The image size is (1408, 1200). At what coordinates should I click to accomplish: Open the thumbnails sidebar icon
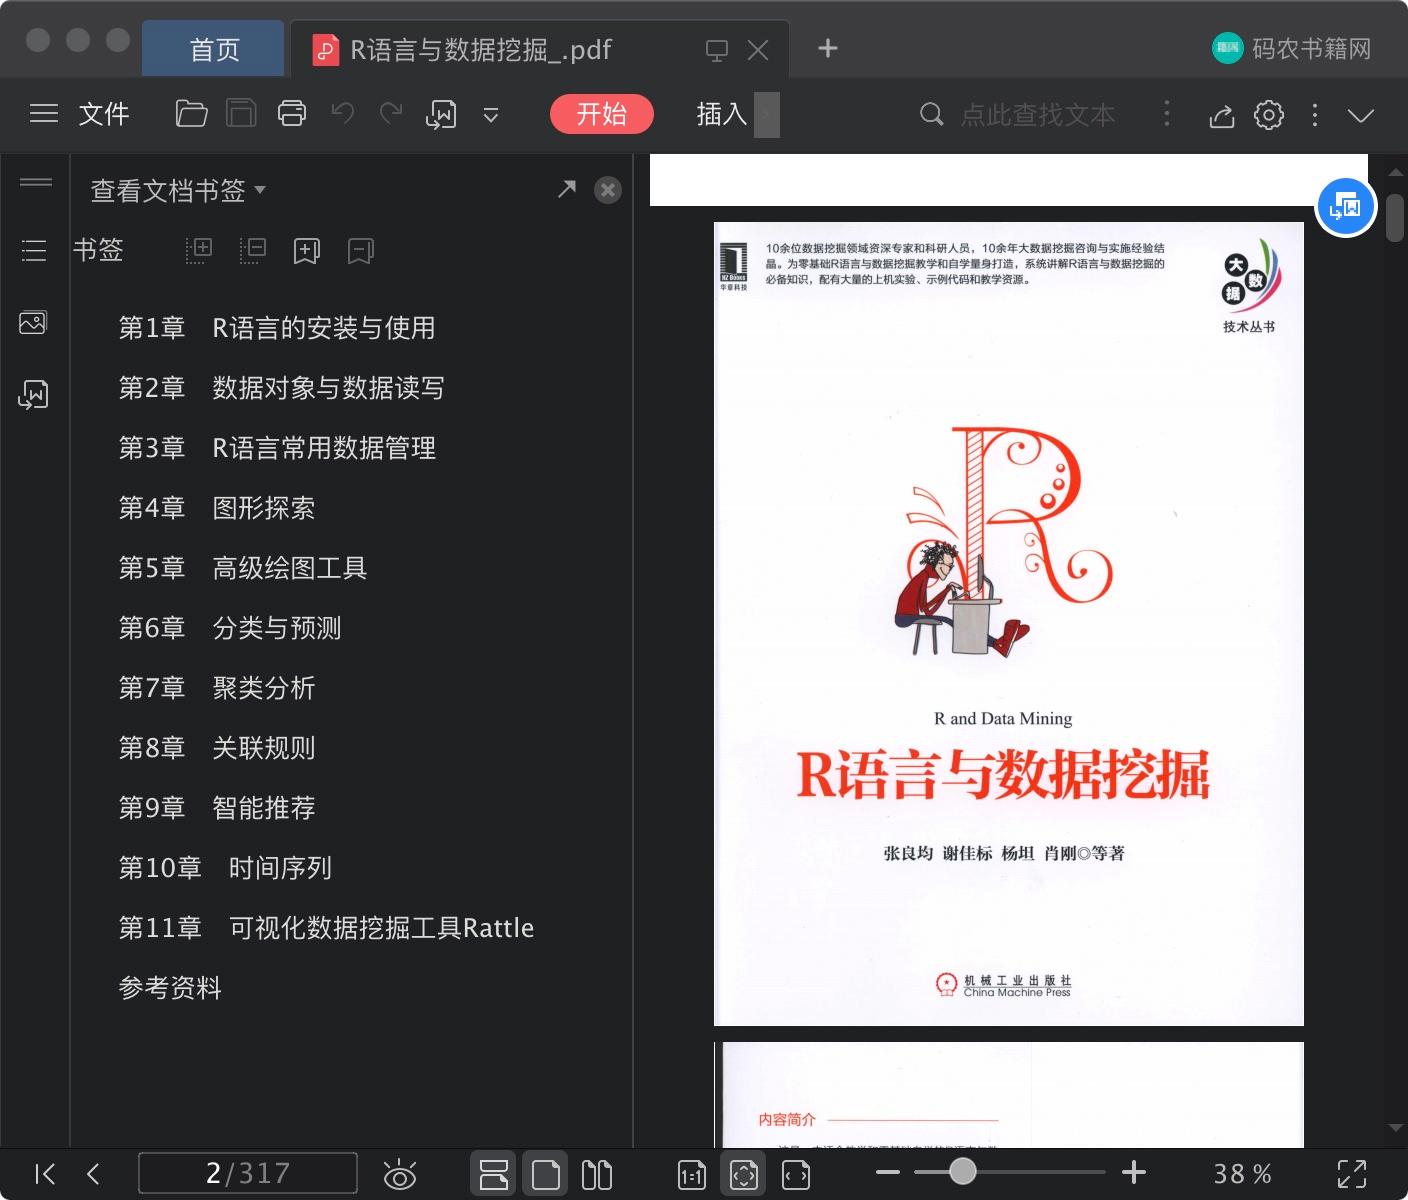(x=33, y=322)
